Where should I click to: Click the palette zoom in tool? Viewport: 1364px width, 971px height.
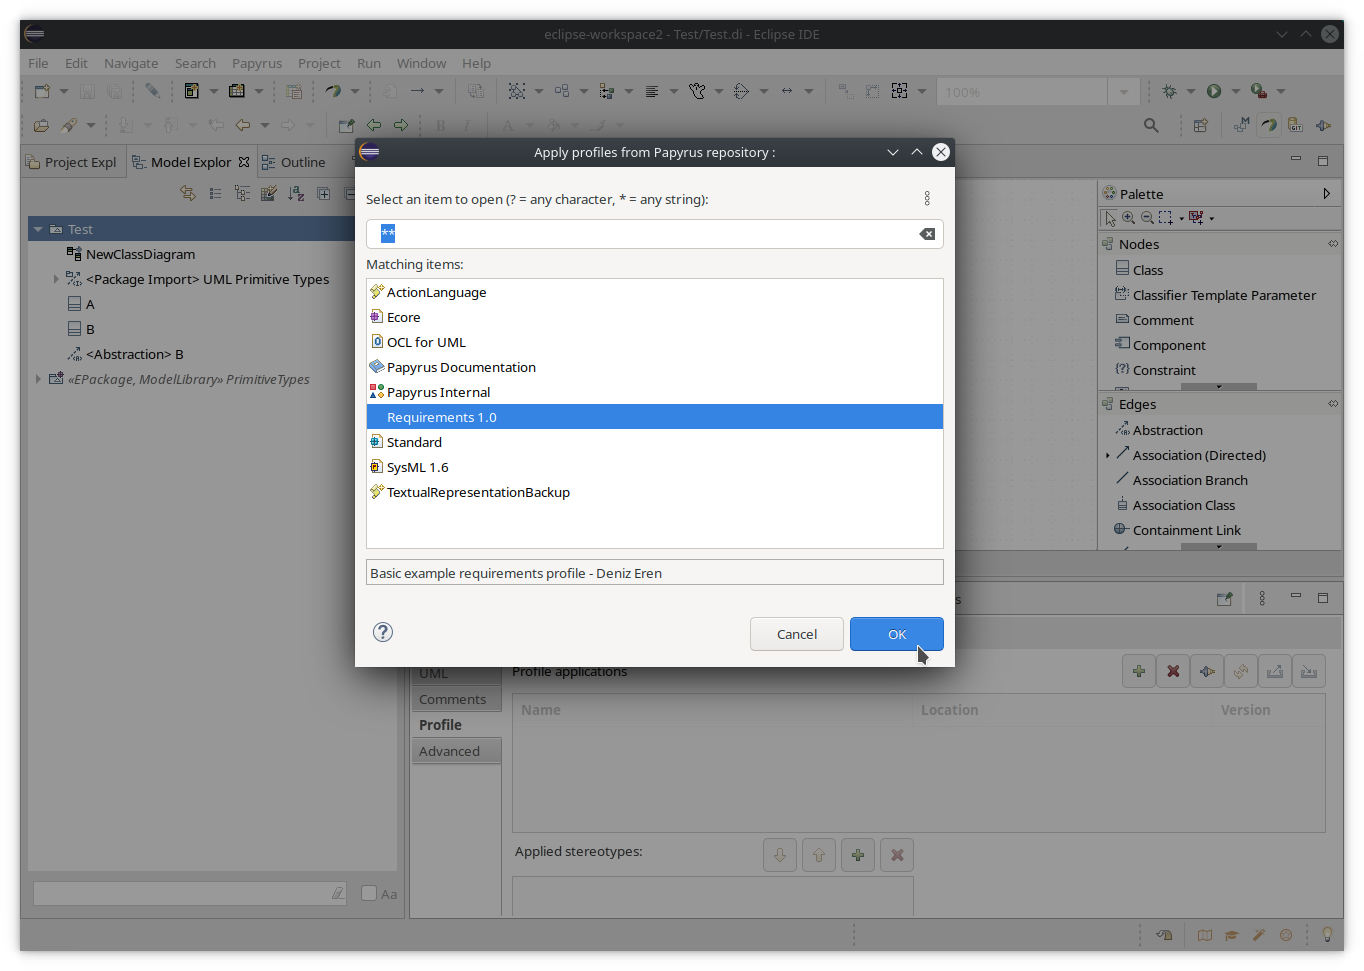click(1128, 218)
